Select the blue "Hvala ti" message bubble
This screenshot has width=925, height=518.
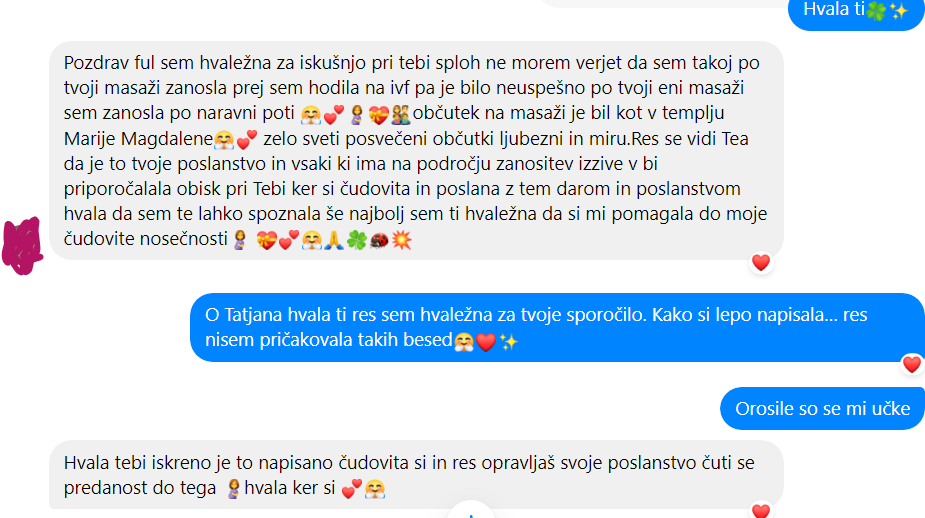857,10
